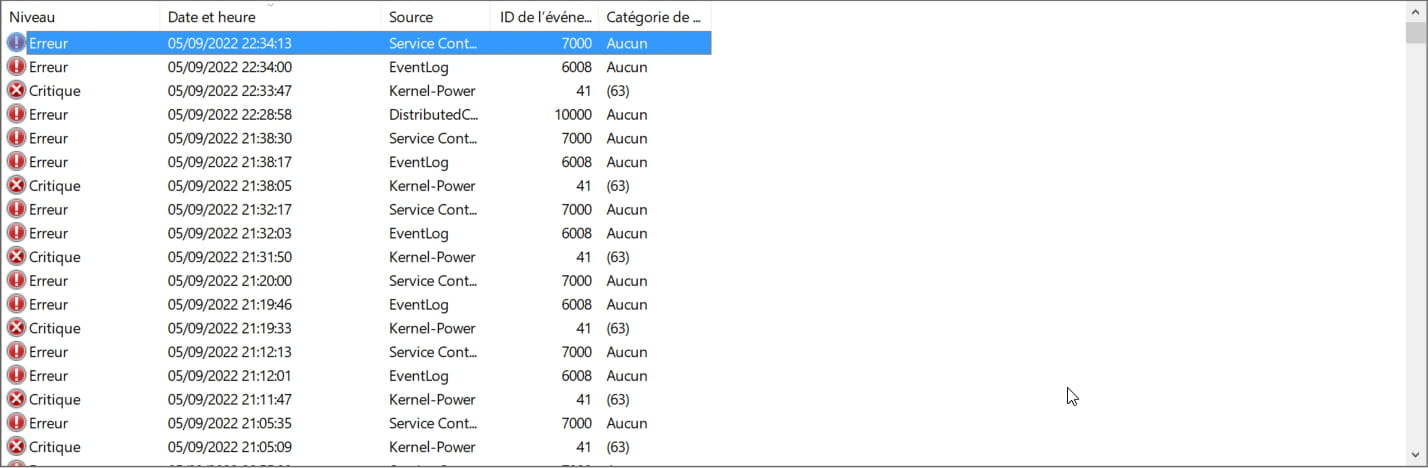This screenshot has width=1428, height=468.
Task: Select the date cell 05/09/2022 22:34:00
Action: click(229, 67)
